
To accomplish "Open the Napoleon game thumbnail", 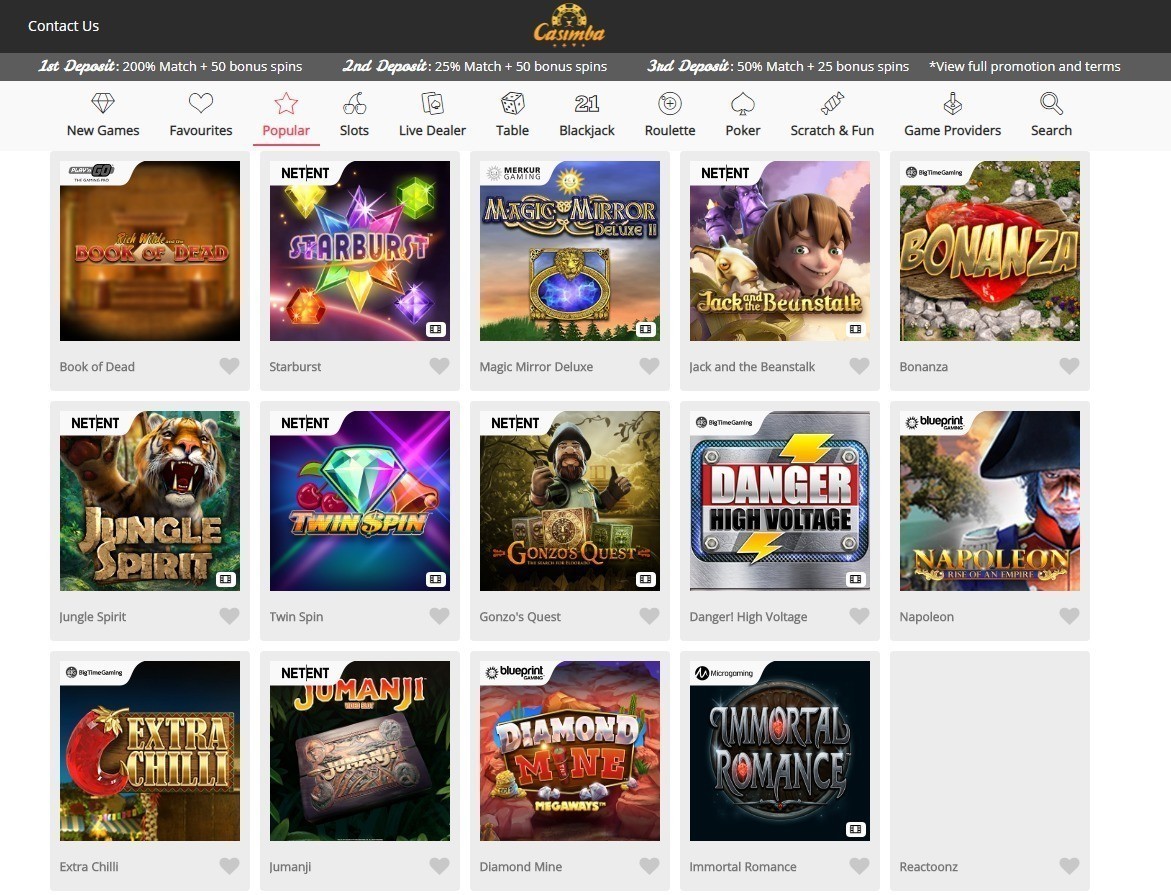I will (990, 501).
